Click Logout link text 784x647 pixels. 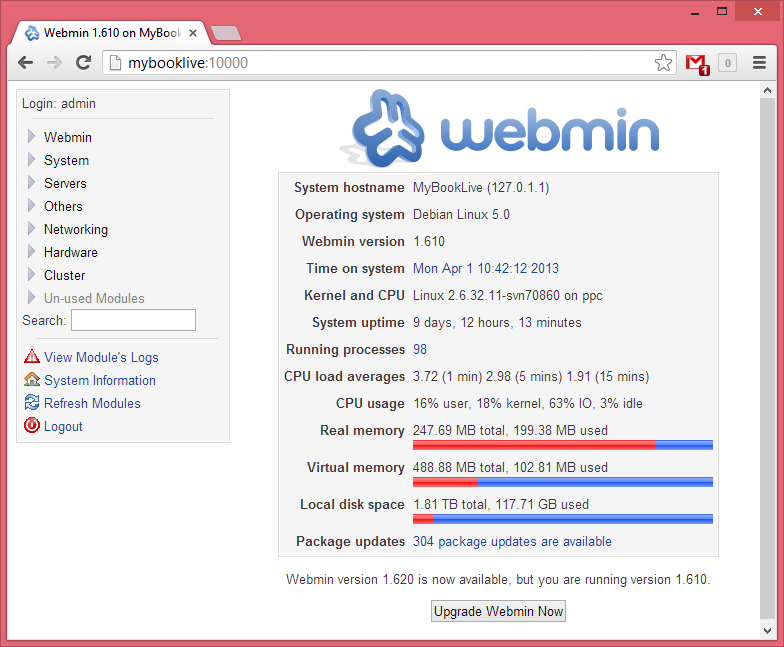click(63, 426)
